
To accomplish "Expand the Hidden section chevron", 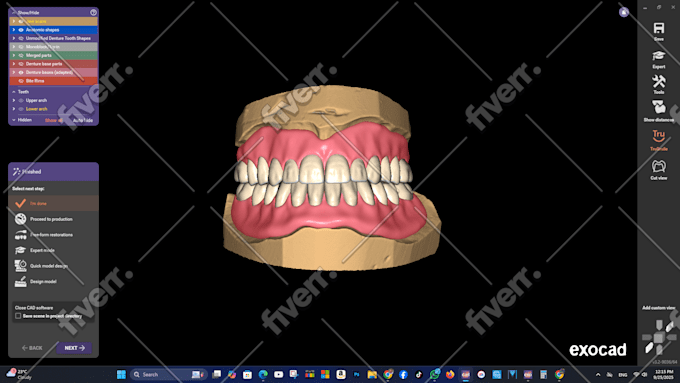I will point(14,120).
